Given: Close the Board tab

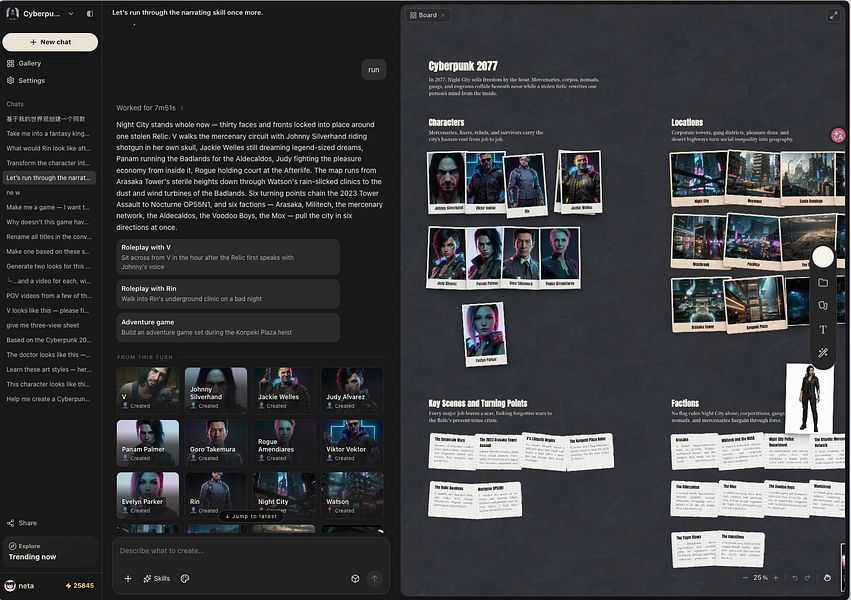Looking at the screenshot, I should (442, 15).
